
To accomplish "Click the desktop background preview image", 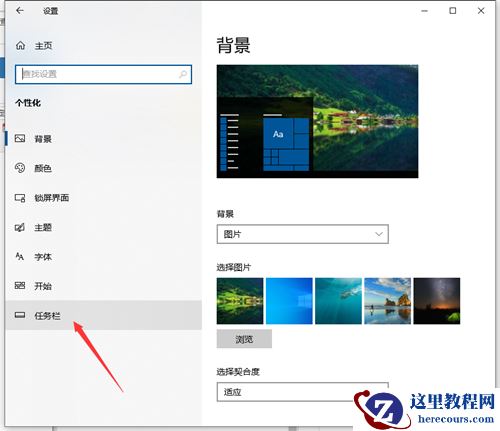I will coord(317,121).
